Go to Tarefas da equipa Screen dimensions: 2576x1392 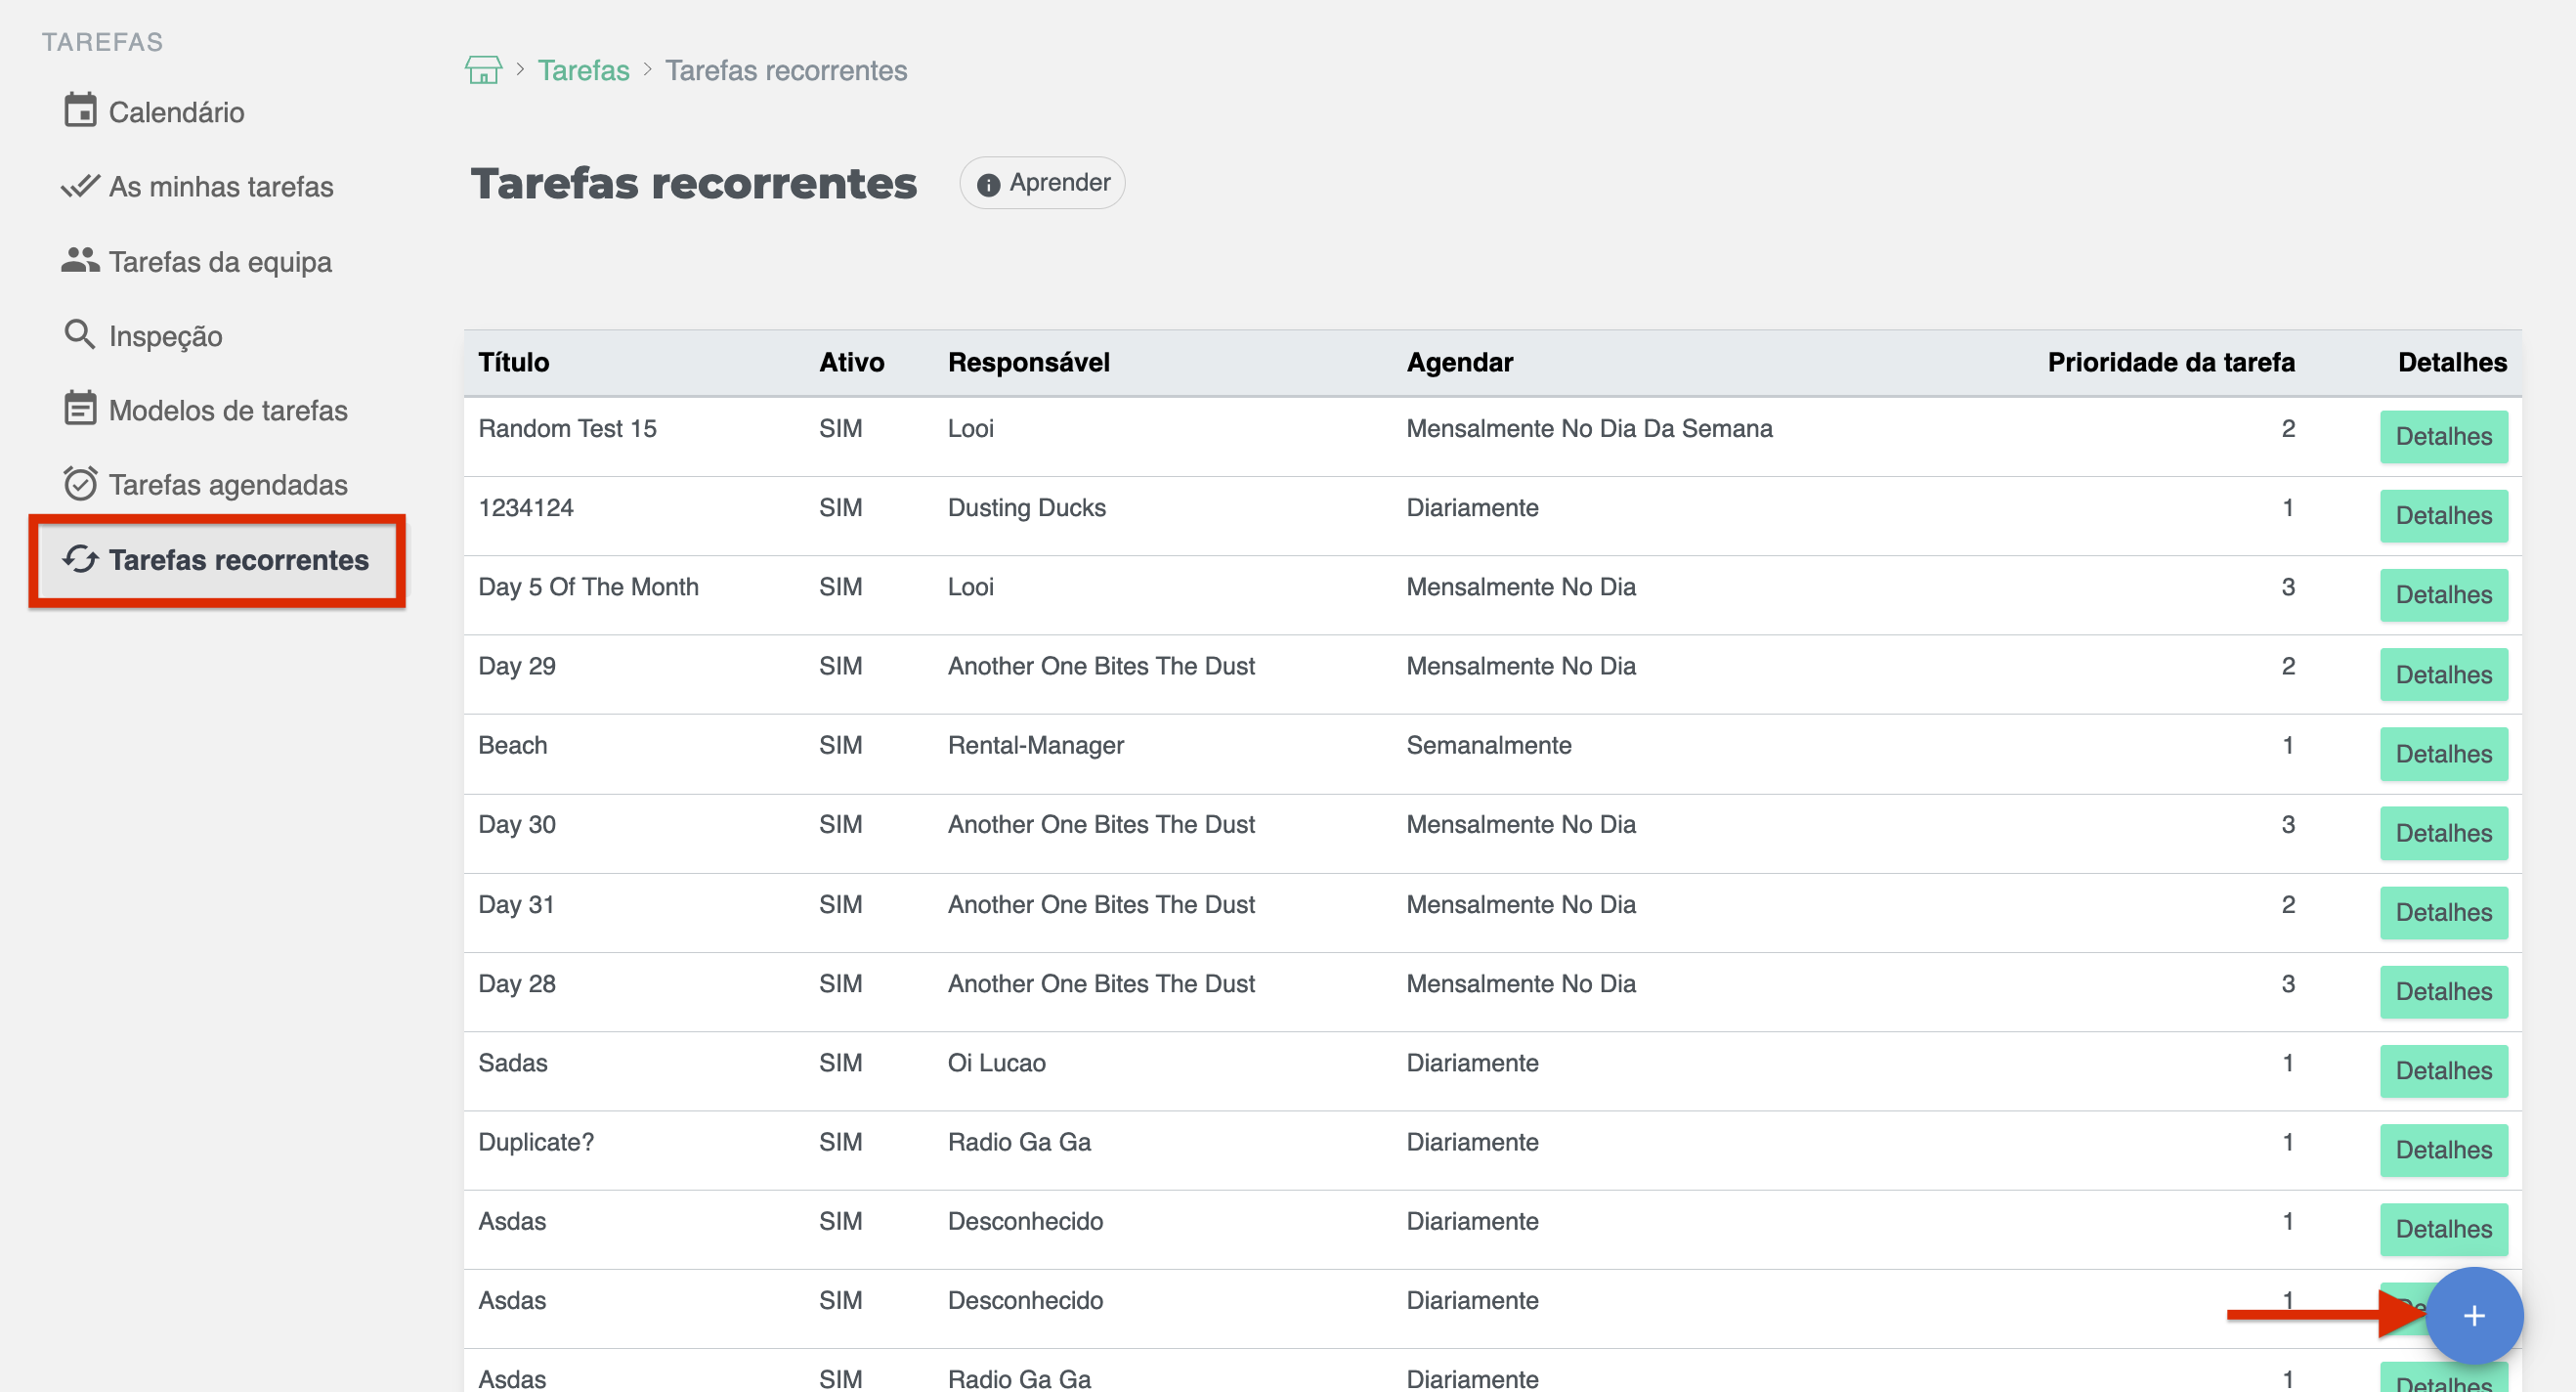pos(219,262)
